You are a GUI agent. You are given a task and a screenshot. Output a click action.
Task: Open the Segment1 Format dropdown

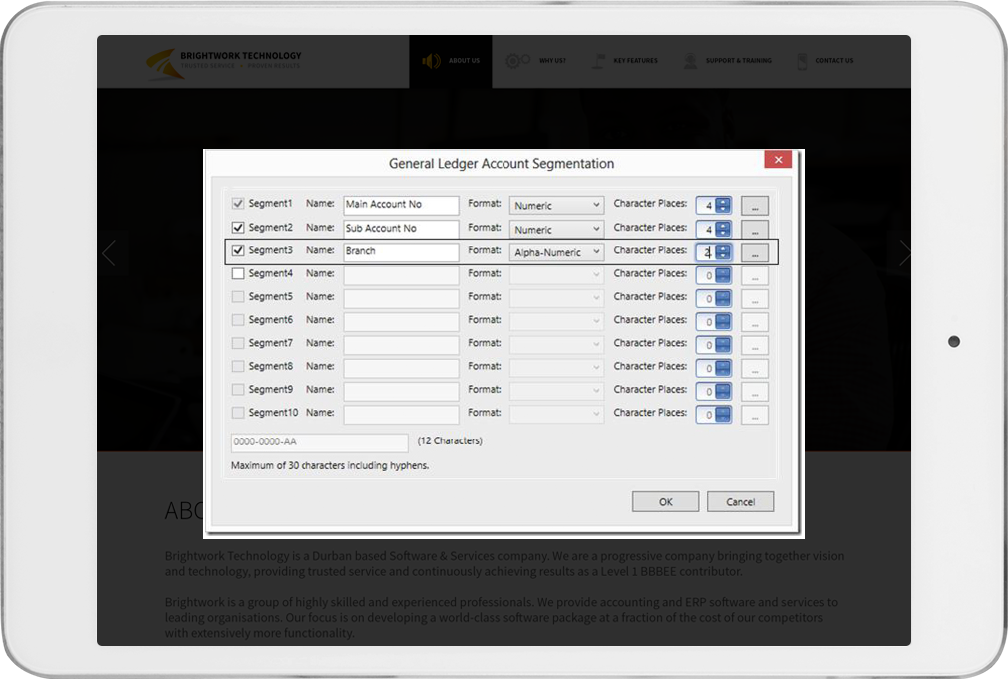pos(556,205)
